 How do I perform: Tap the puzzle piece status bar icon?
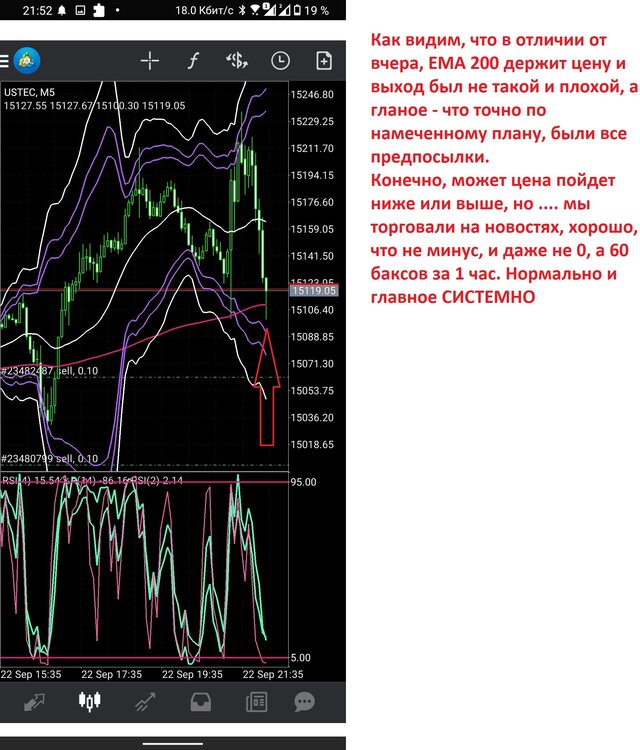[x=99, y=10]
